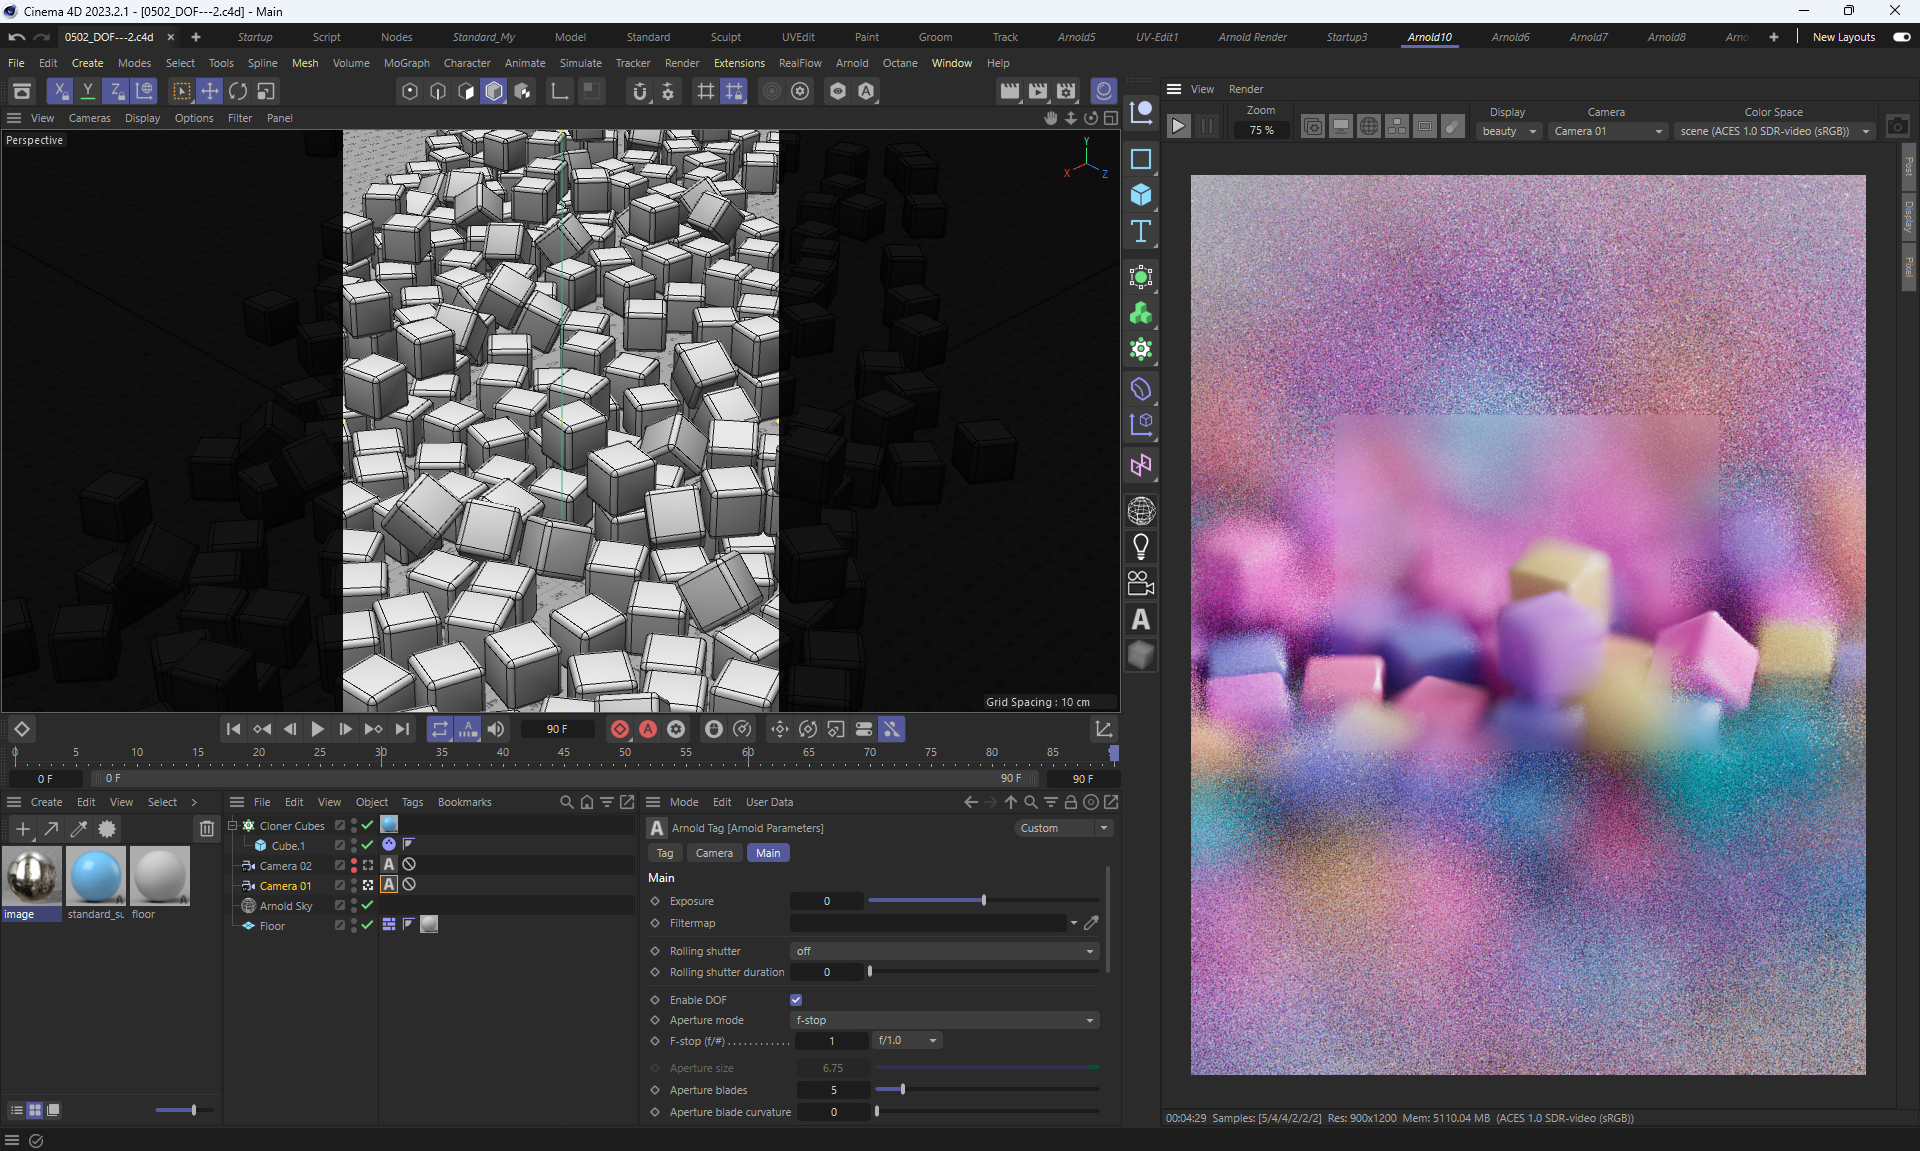1920x1151 pixels.
Task: Open the MoGraph menu
Action: 406,63
